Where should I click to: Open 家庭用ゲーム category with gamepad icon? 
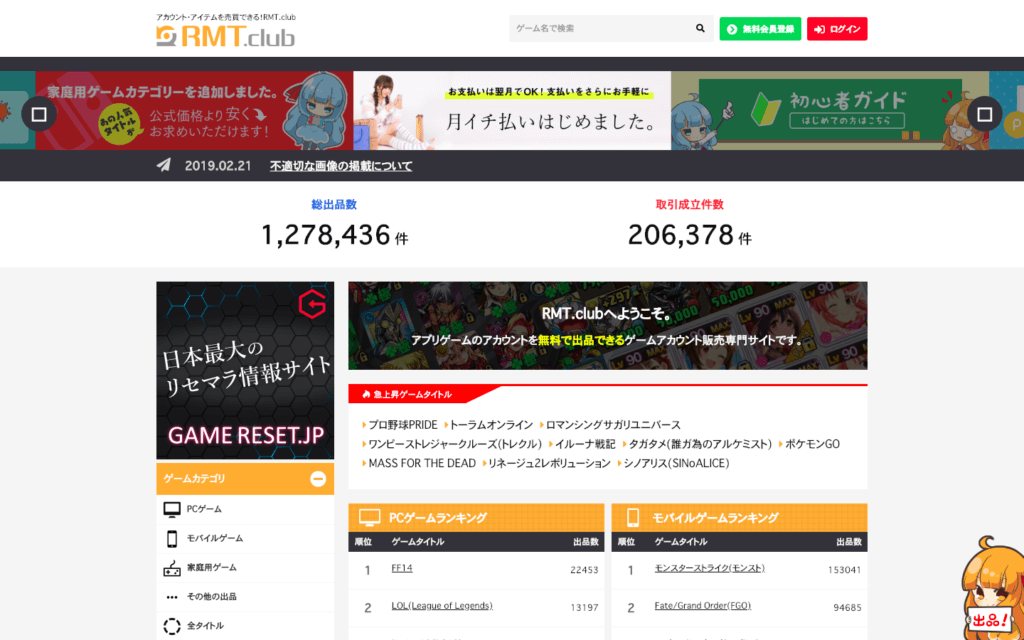(245, 568)
